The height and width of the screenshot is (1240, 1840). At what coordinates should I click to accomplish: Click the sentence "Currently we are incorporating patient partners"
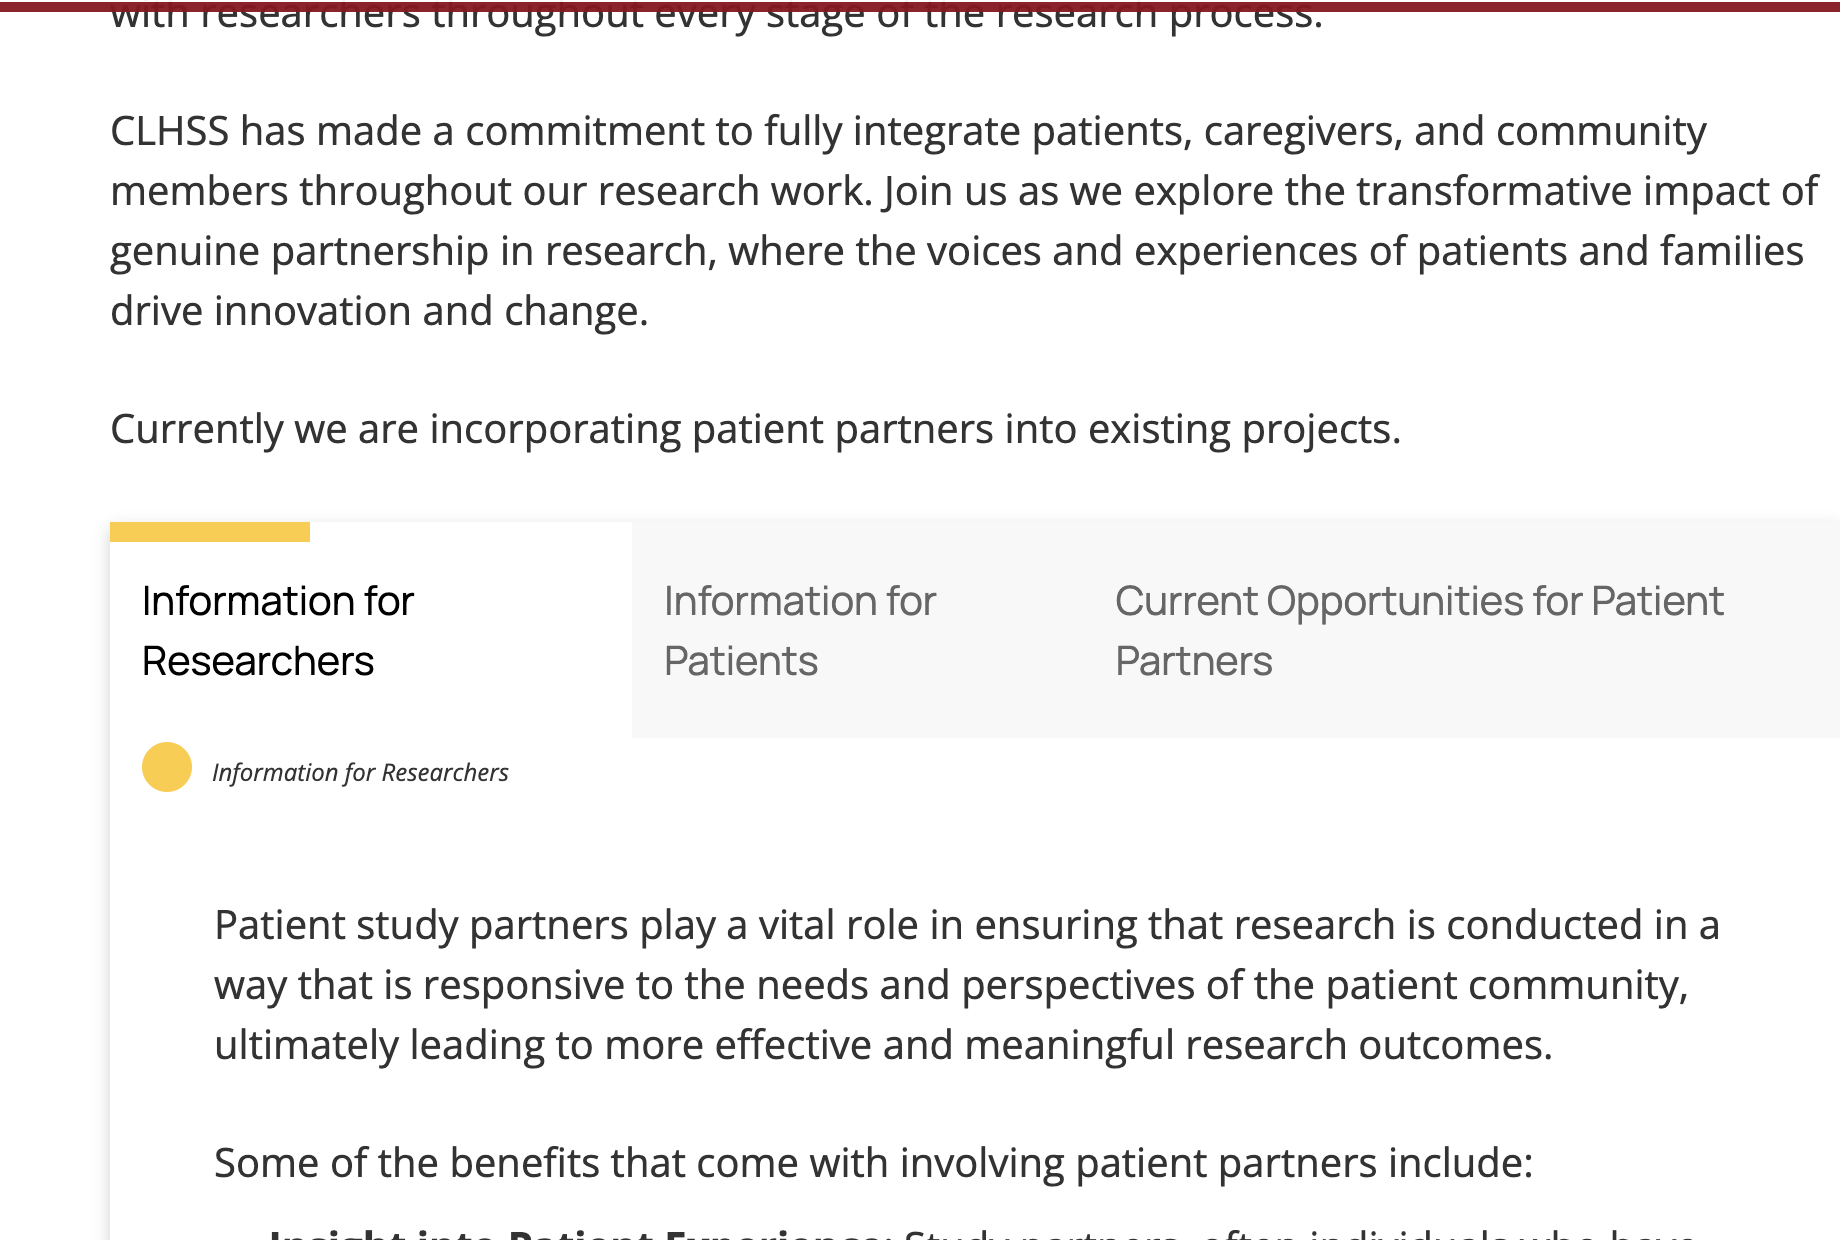point(755,430)
